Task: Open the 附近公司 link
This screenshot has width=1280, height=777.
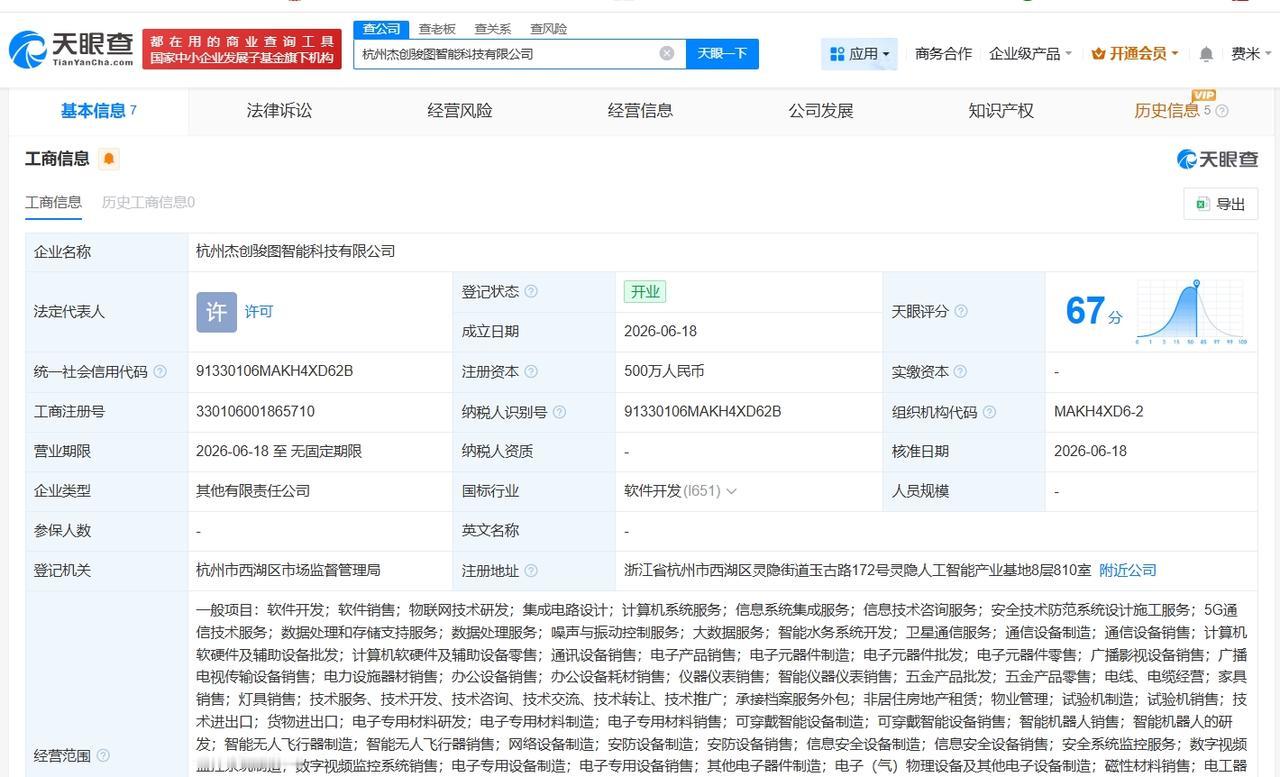Action: coord(1128,570)
